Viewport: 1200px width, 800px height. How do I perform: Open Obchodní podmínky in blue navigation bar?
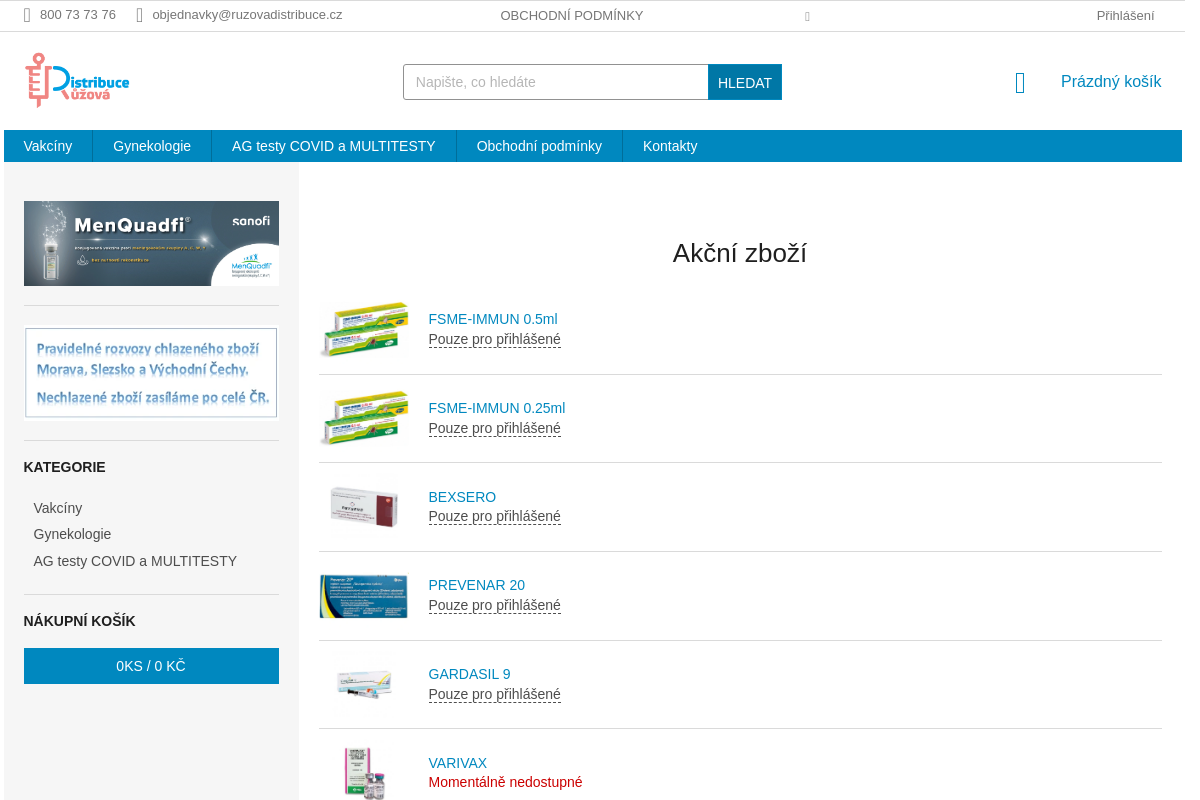click(x=539, y=146)
